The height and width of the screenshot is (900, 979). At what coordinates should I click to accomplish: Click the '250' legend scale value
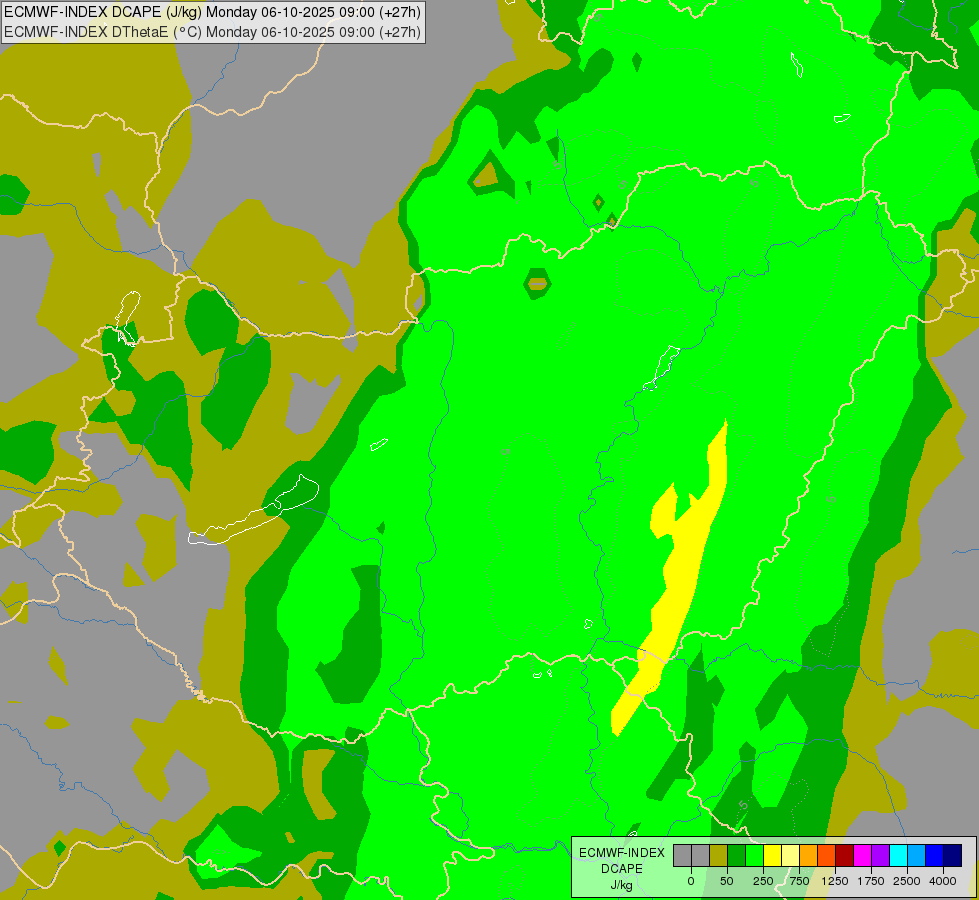(763, 881)
